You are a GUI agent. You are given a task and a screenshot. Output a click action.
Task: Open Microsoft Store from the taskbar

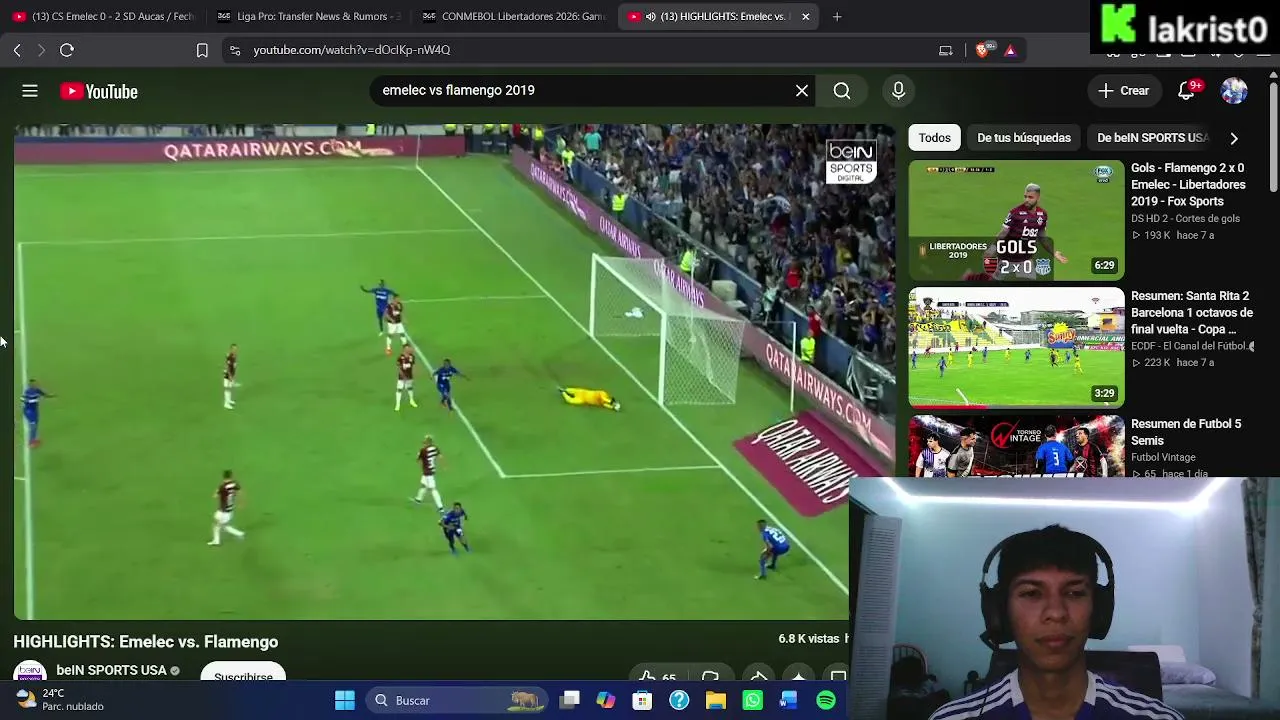coord(642,701)
